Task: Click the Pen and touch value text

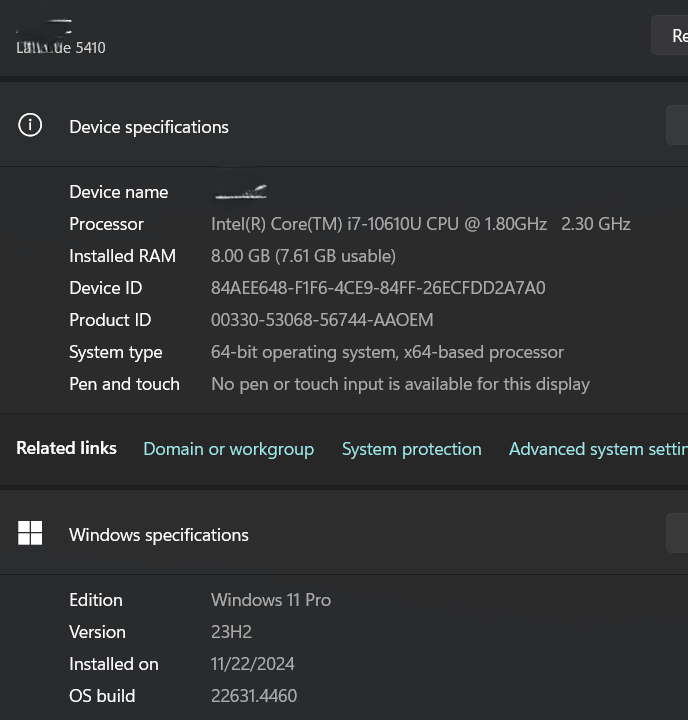Action: [400, 384]
